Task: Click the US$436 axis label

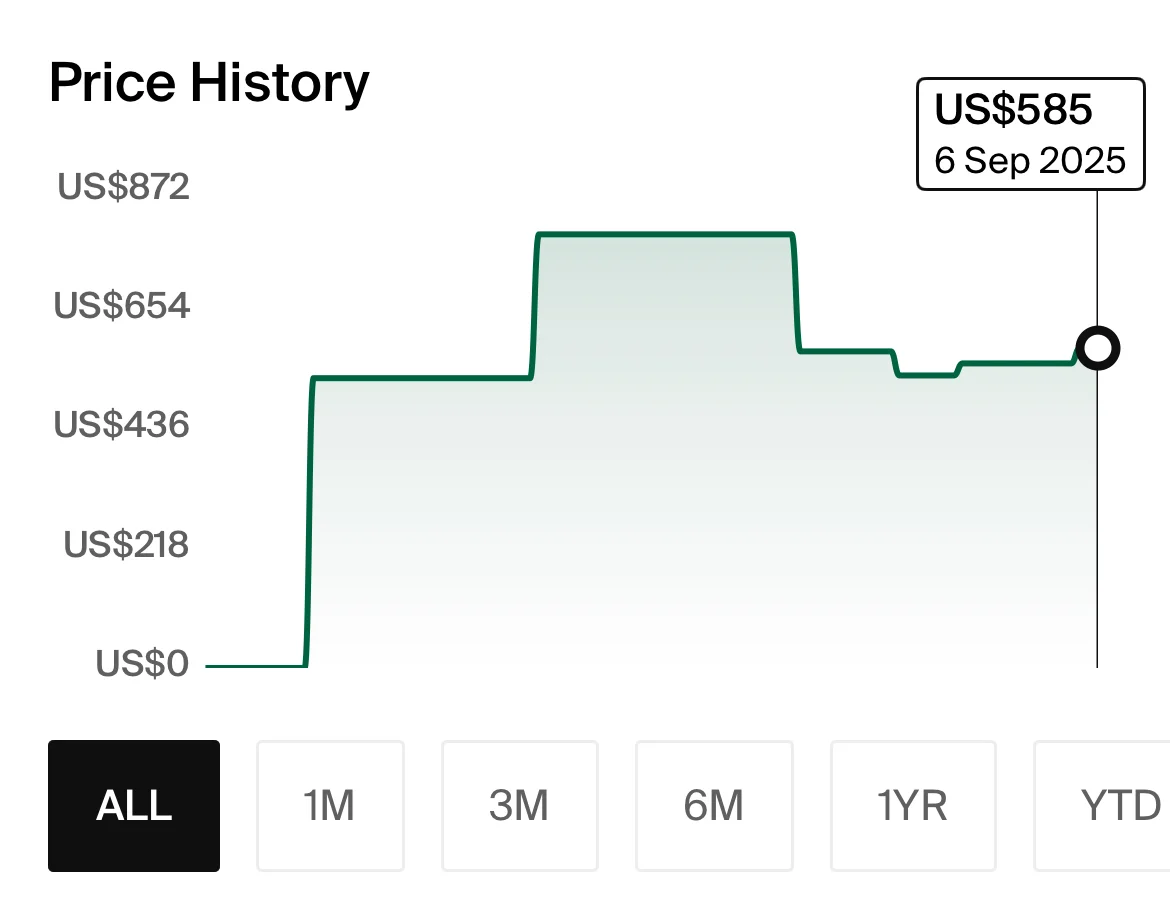Action: pyautogui.click(x=122, y=425)
